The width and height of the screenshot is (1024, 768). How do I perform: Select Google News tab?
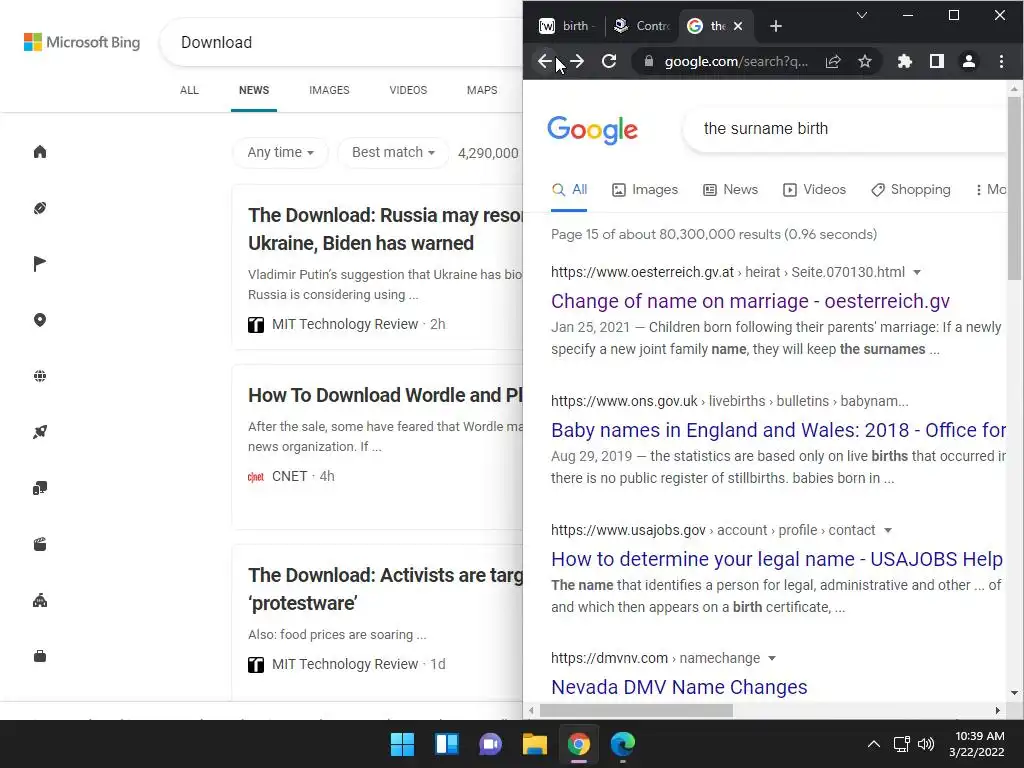(x=730, y=189)
